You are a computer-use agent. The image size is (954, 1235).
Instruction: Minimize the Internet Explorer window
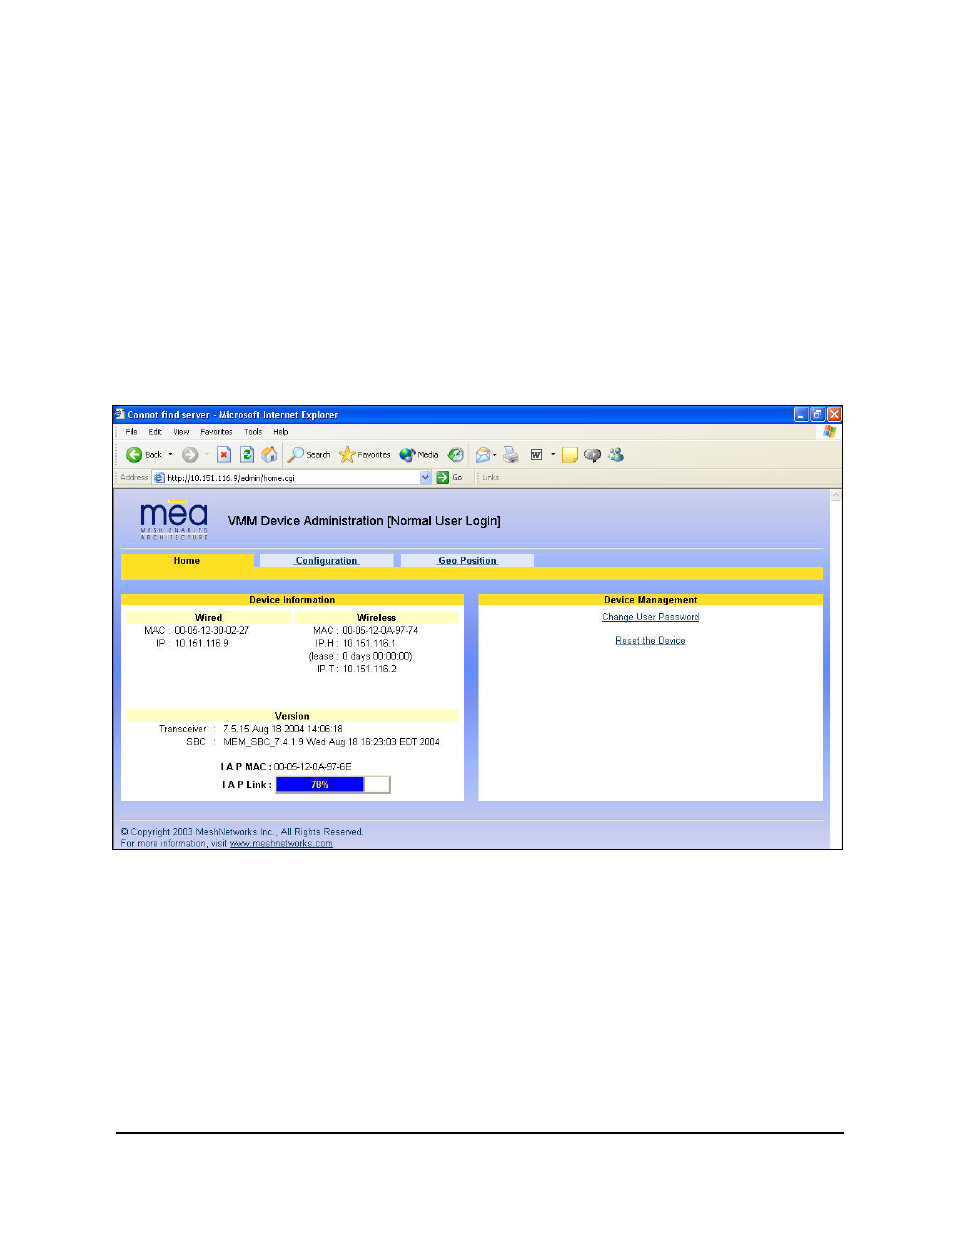tap(801, 414)
